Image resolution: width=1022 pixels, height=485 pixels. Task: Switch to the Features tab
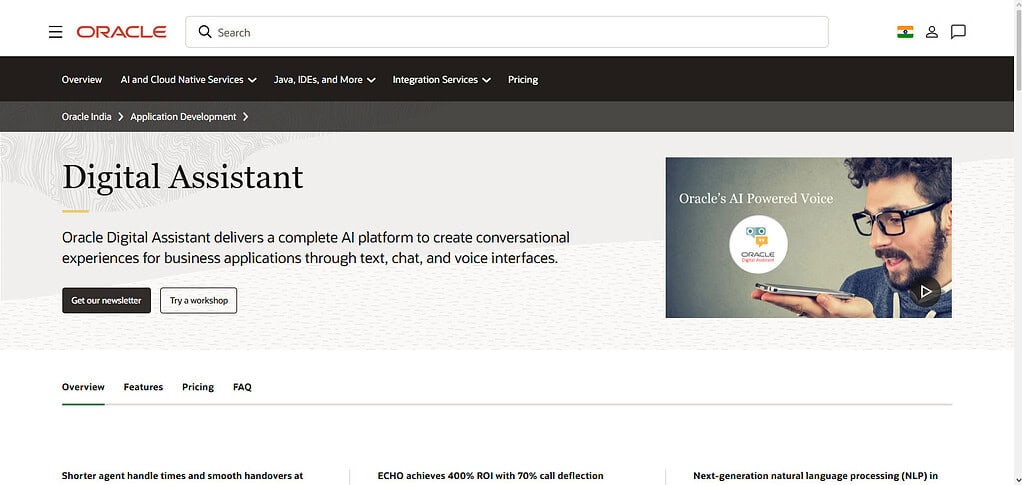click(143, 387)
